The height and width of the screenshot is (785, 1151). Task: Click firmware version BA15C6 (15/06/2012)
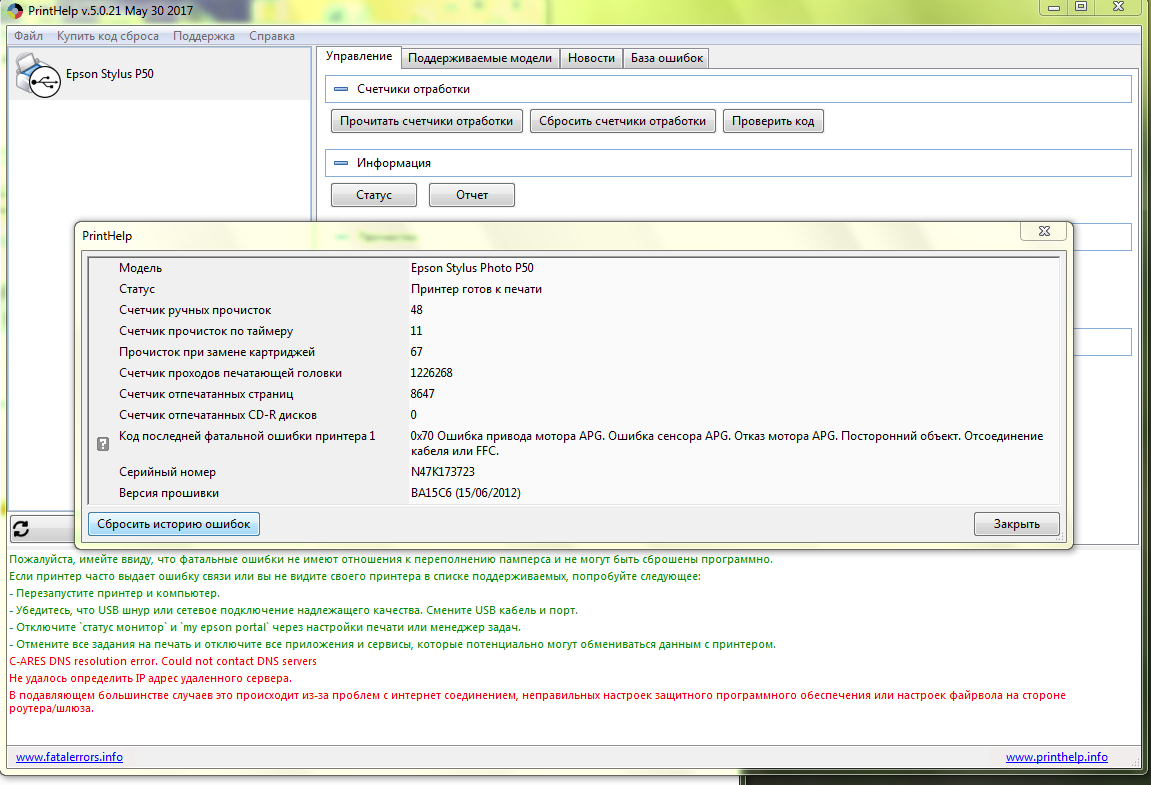465,493
